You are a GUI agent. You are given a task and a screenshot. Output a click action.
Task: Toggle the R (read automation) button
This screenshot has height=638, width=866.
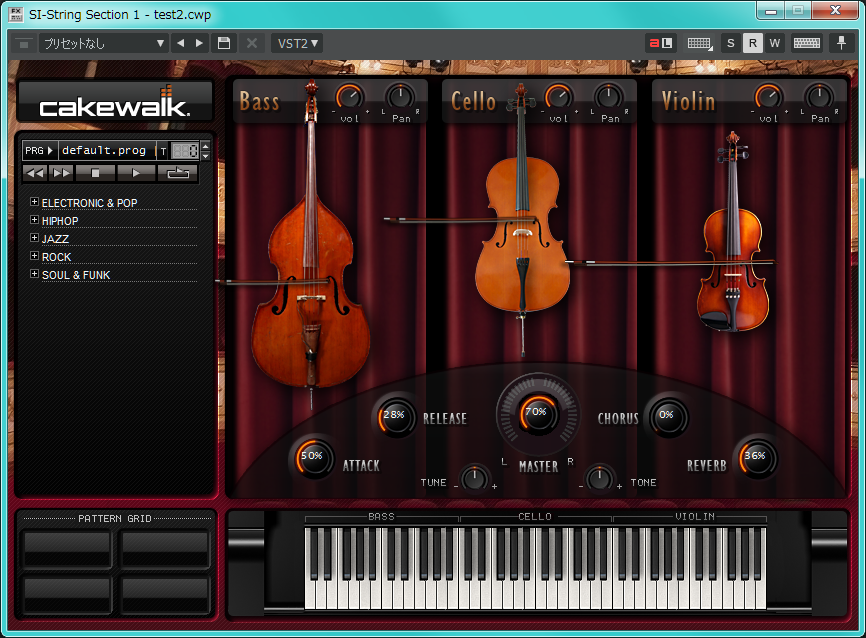point(752,43)
